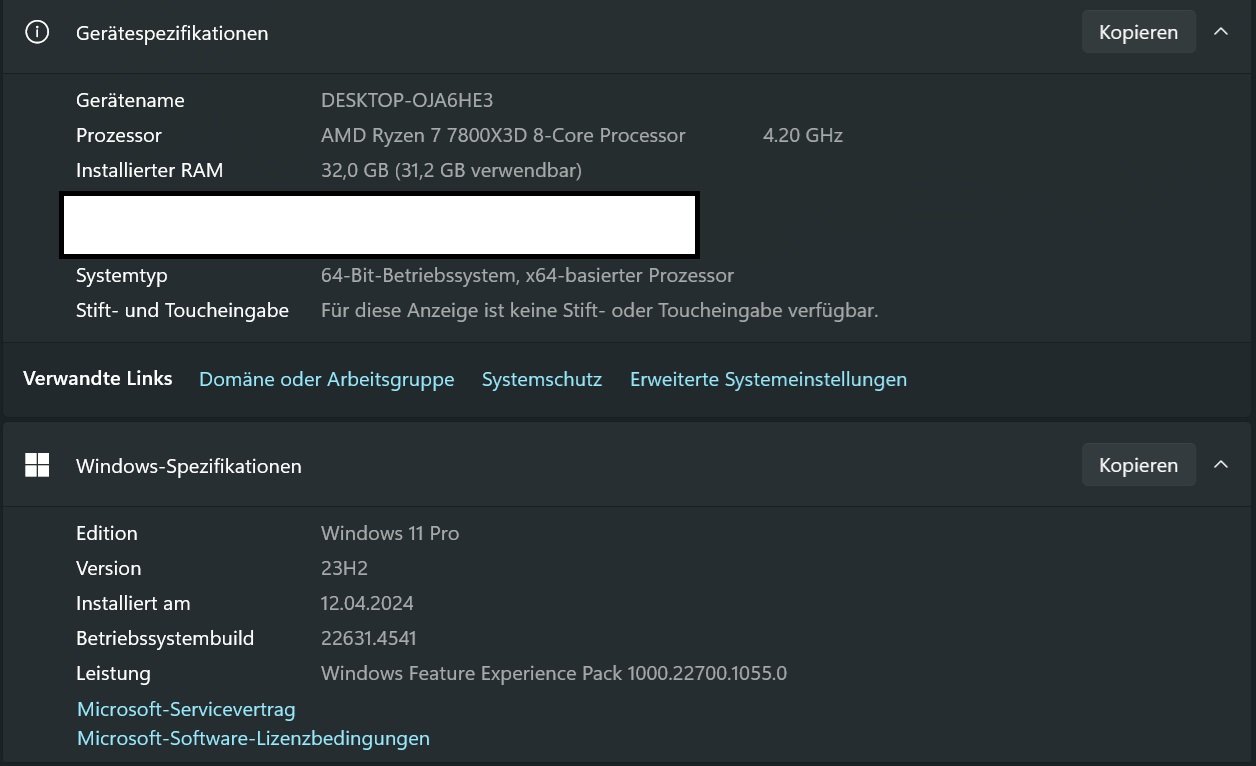Collapse the Windows-Spezifikationen section

tap(1221, 465)
